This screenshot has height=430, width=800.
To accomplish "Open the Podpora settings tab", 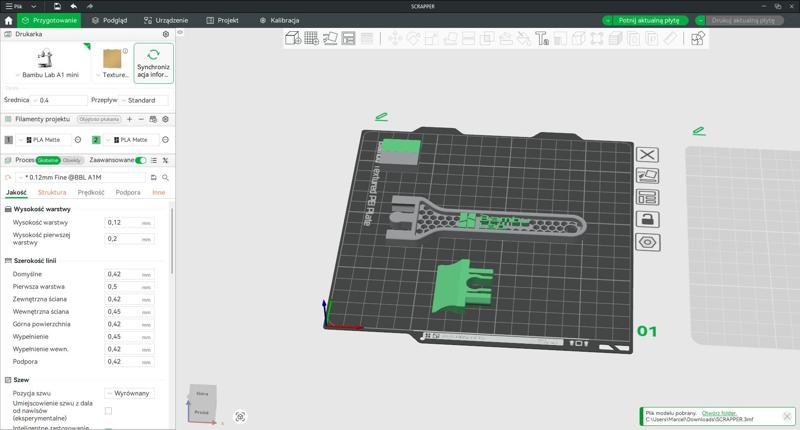I will click(128, 192).
